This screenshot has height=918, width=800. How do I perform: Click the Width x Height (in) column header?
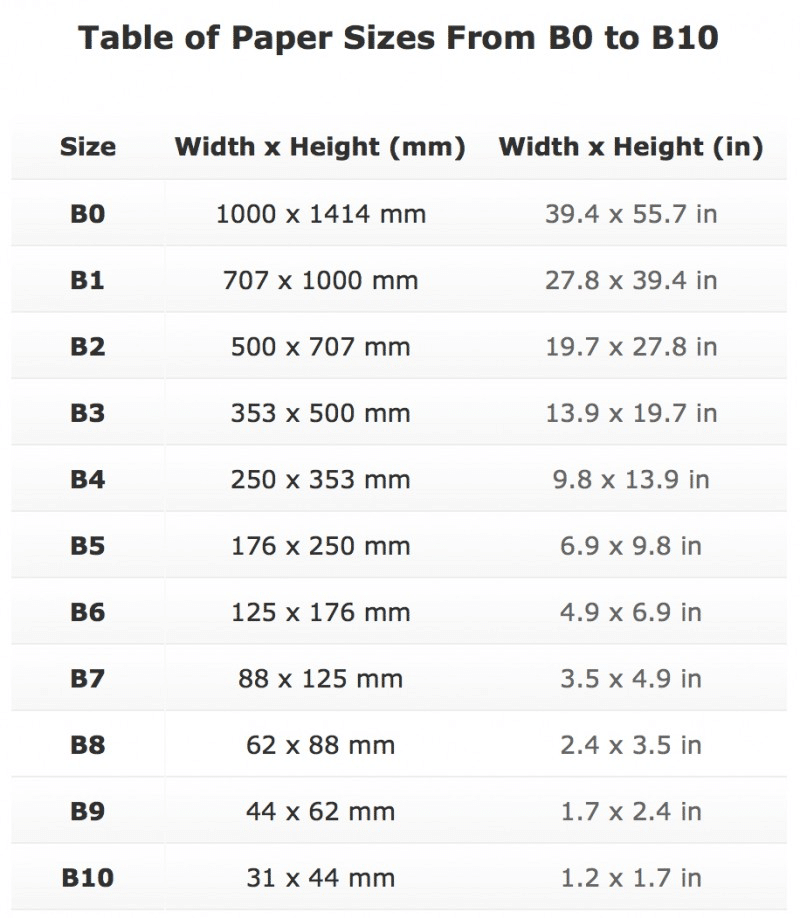coord(631,147)
